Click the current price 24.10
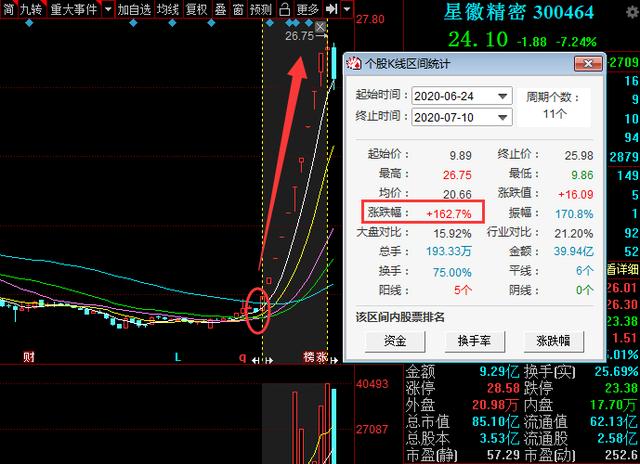This screenshot has width=640, height=464. click(x=478, y=40)
